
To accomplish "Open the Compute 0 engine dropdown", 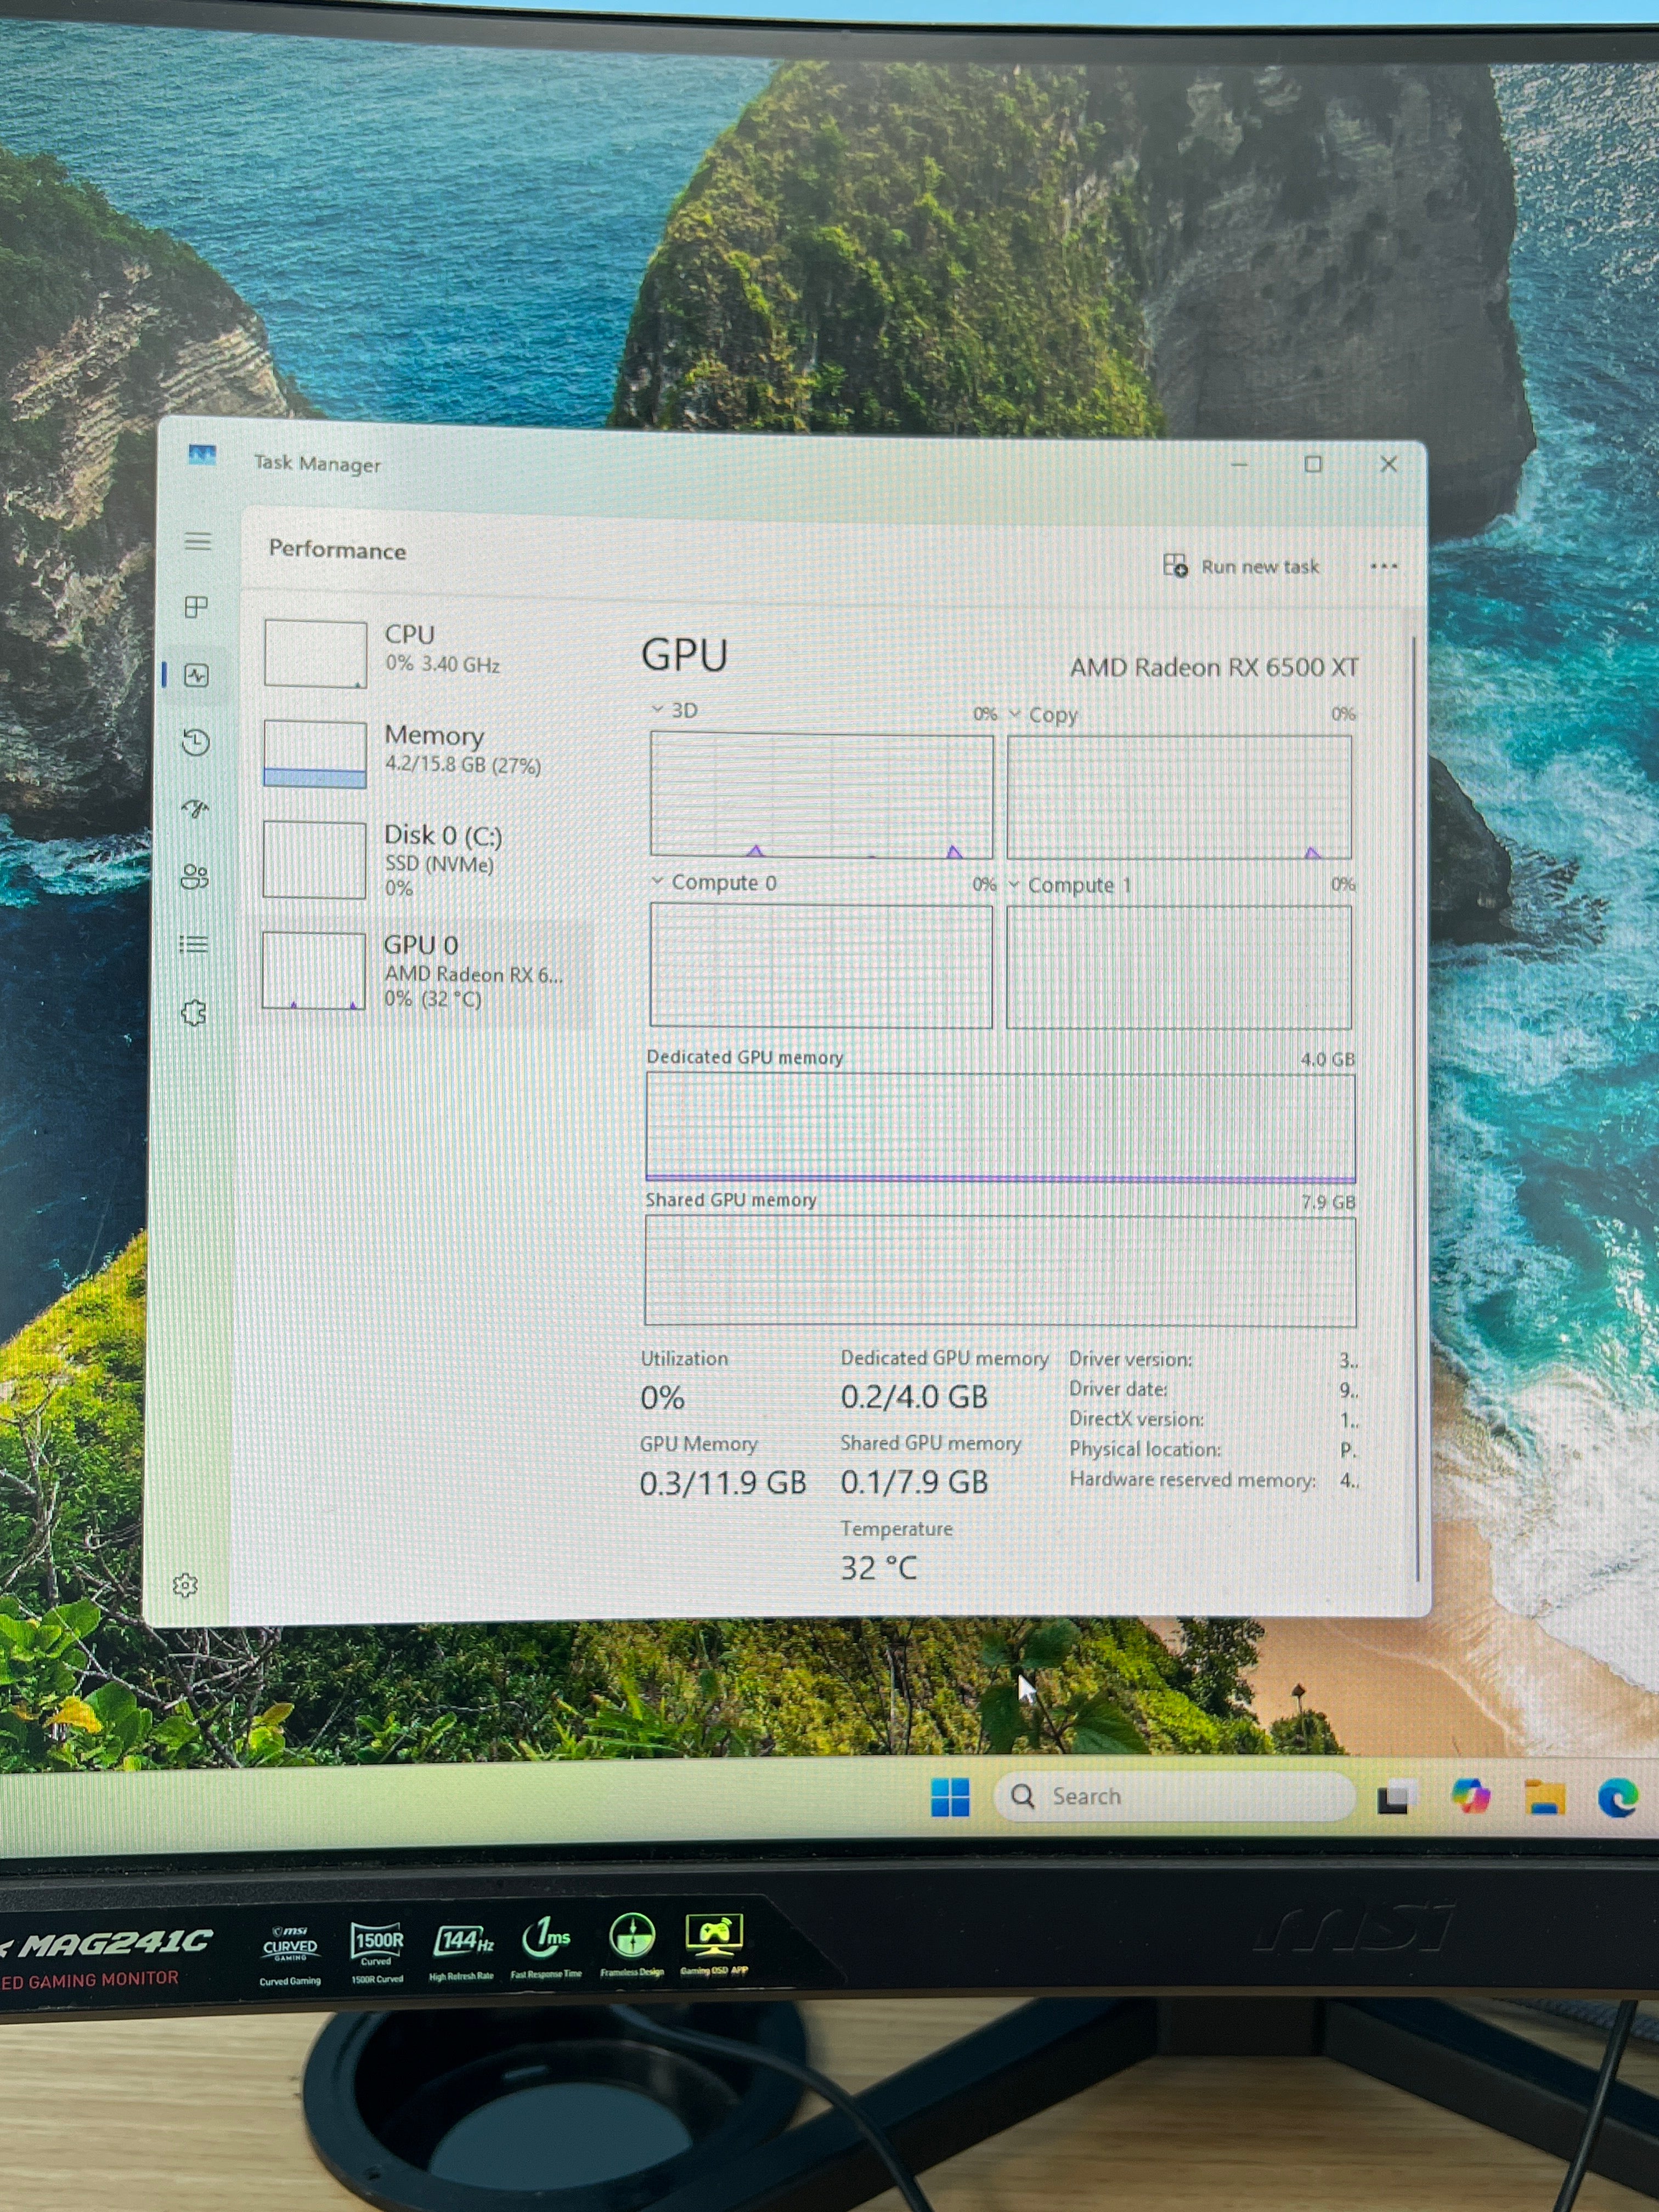I will [x=714, y=883].
